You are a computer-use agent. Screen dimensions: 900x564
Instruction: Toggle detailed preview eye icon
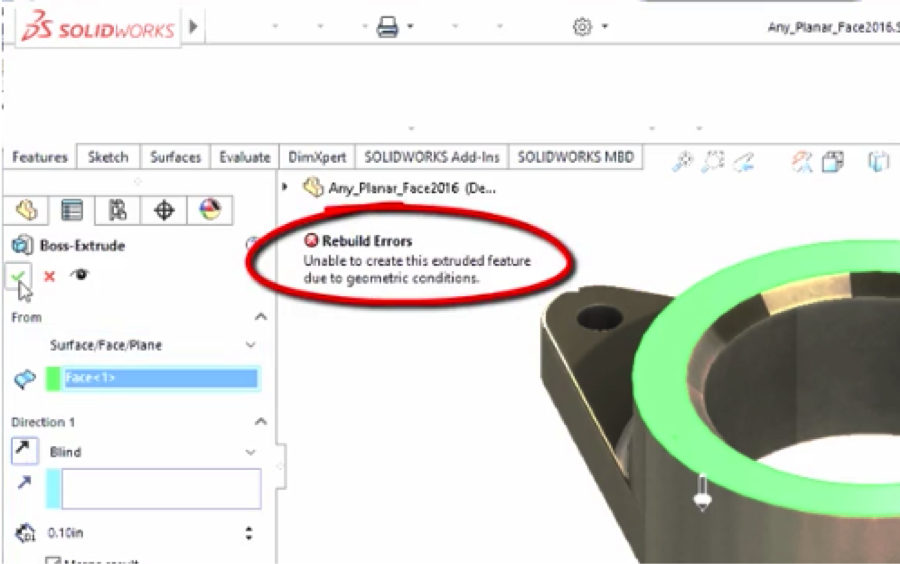80,274
